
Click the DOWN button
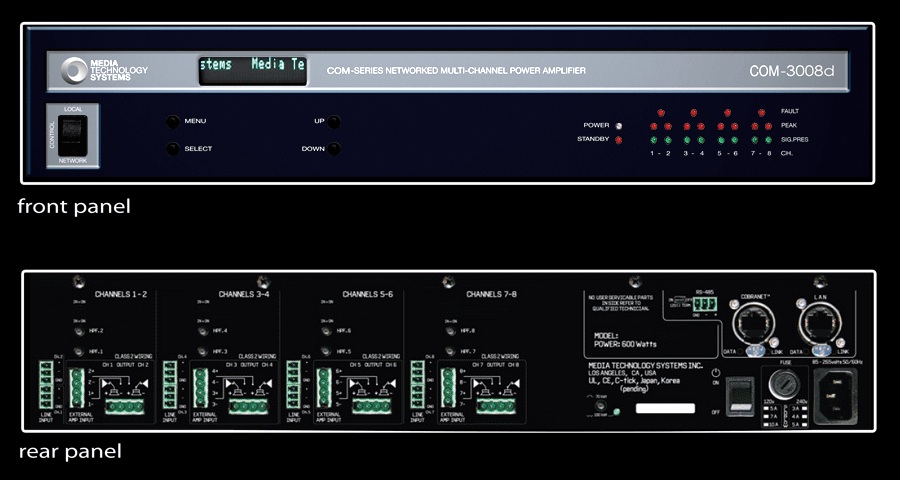[x=333, y=149]
